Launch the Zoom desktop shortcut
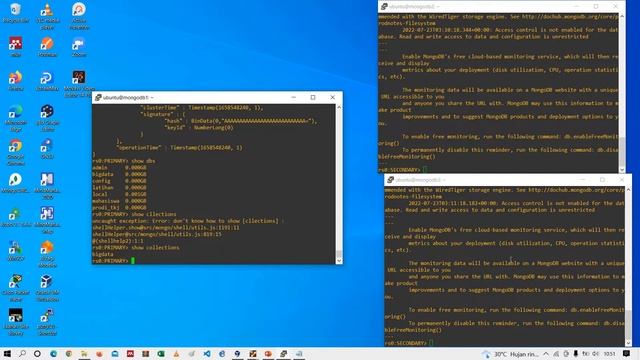Screen dimensions: 640x360 (x=79, y=46)
